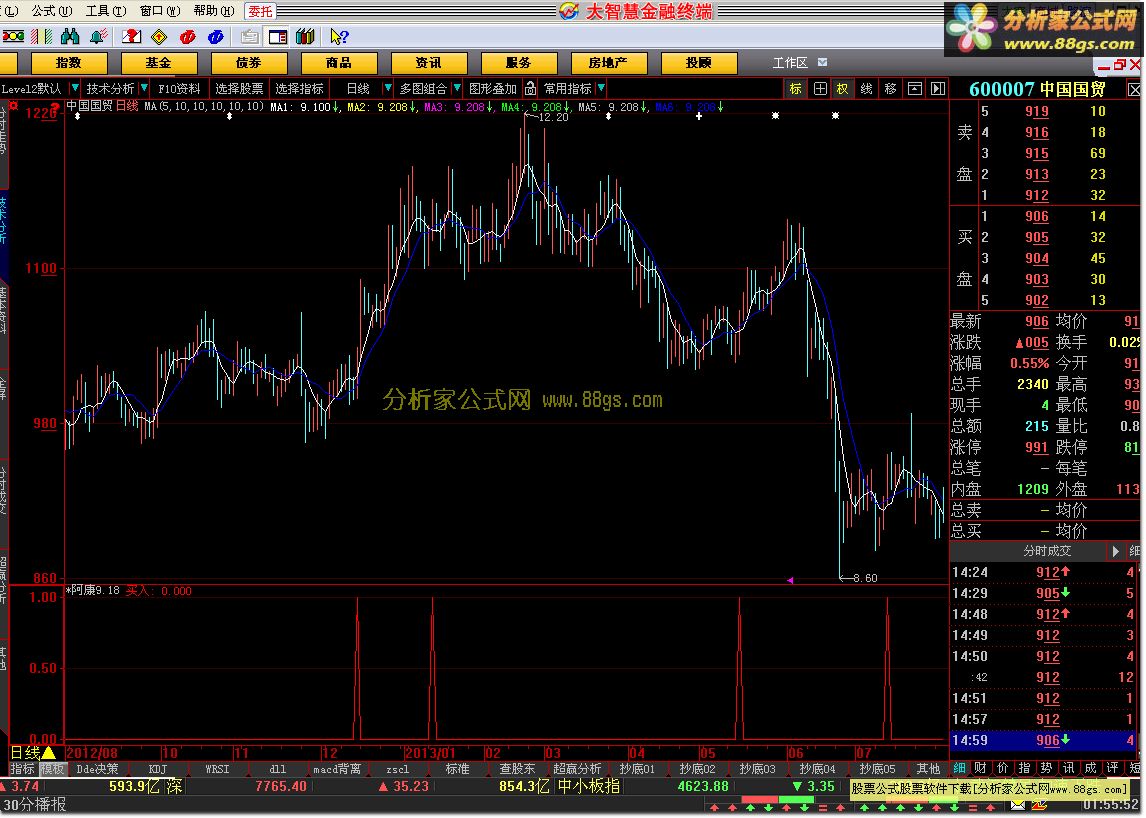Viewport: 1146px width, 818px height.
Task: Click the red circular info icon
Action: pos(188,37)
